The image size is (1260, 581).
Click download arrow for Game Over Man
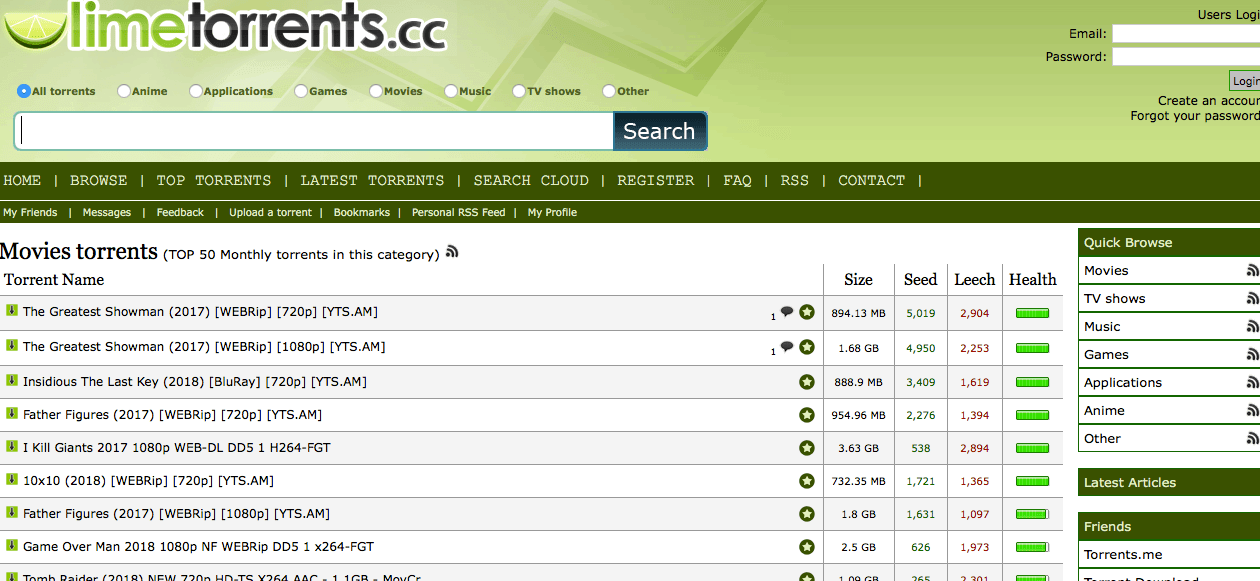[x=12, y=545]
